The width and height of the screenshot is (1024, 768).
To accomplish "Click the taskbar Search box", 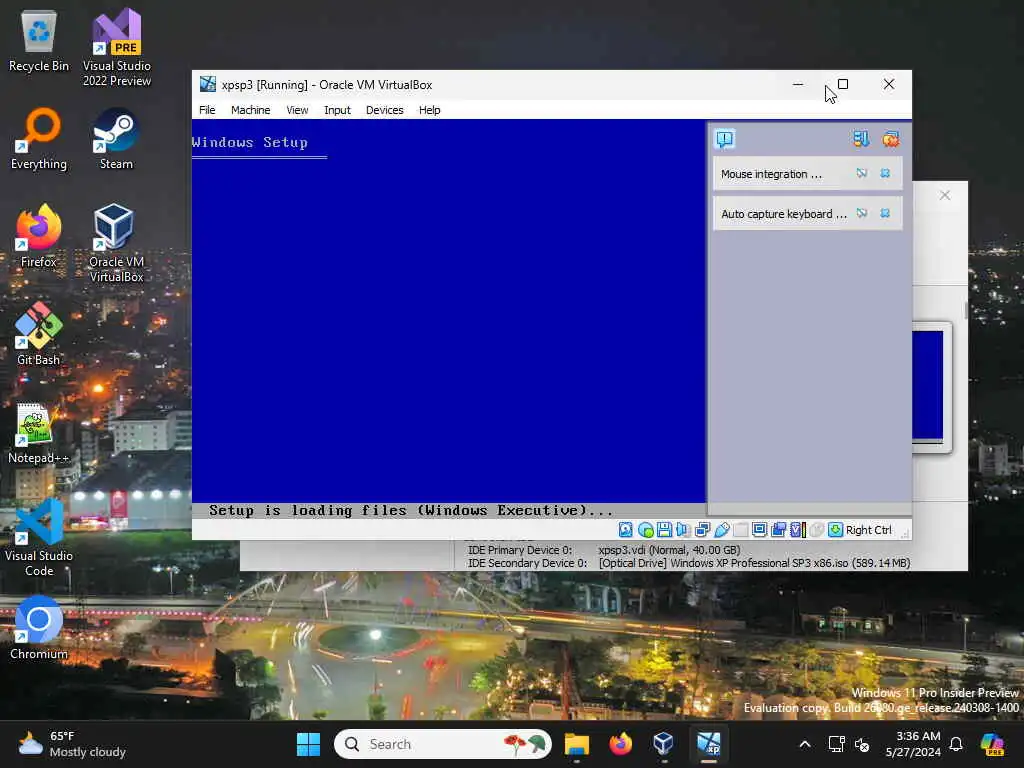I will click(443, 744).
